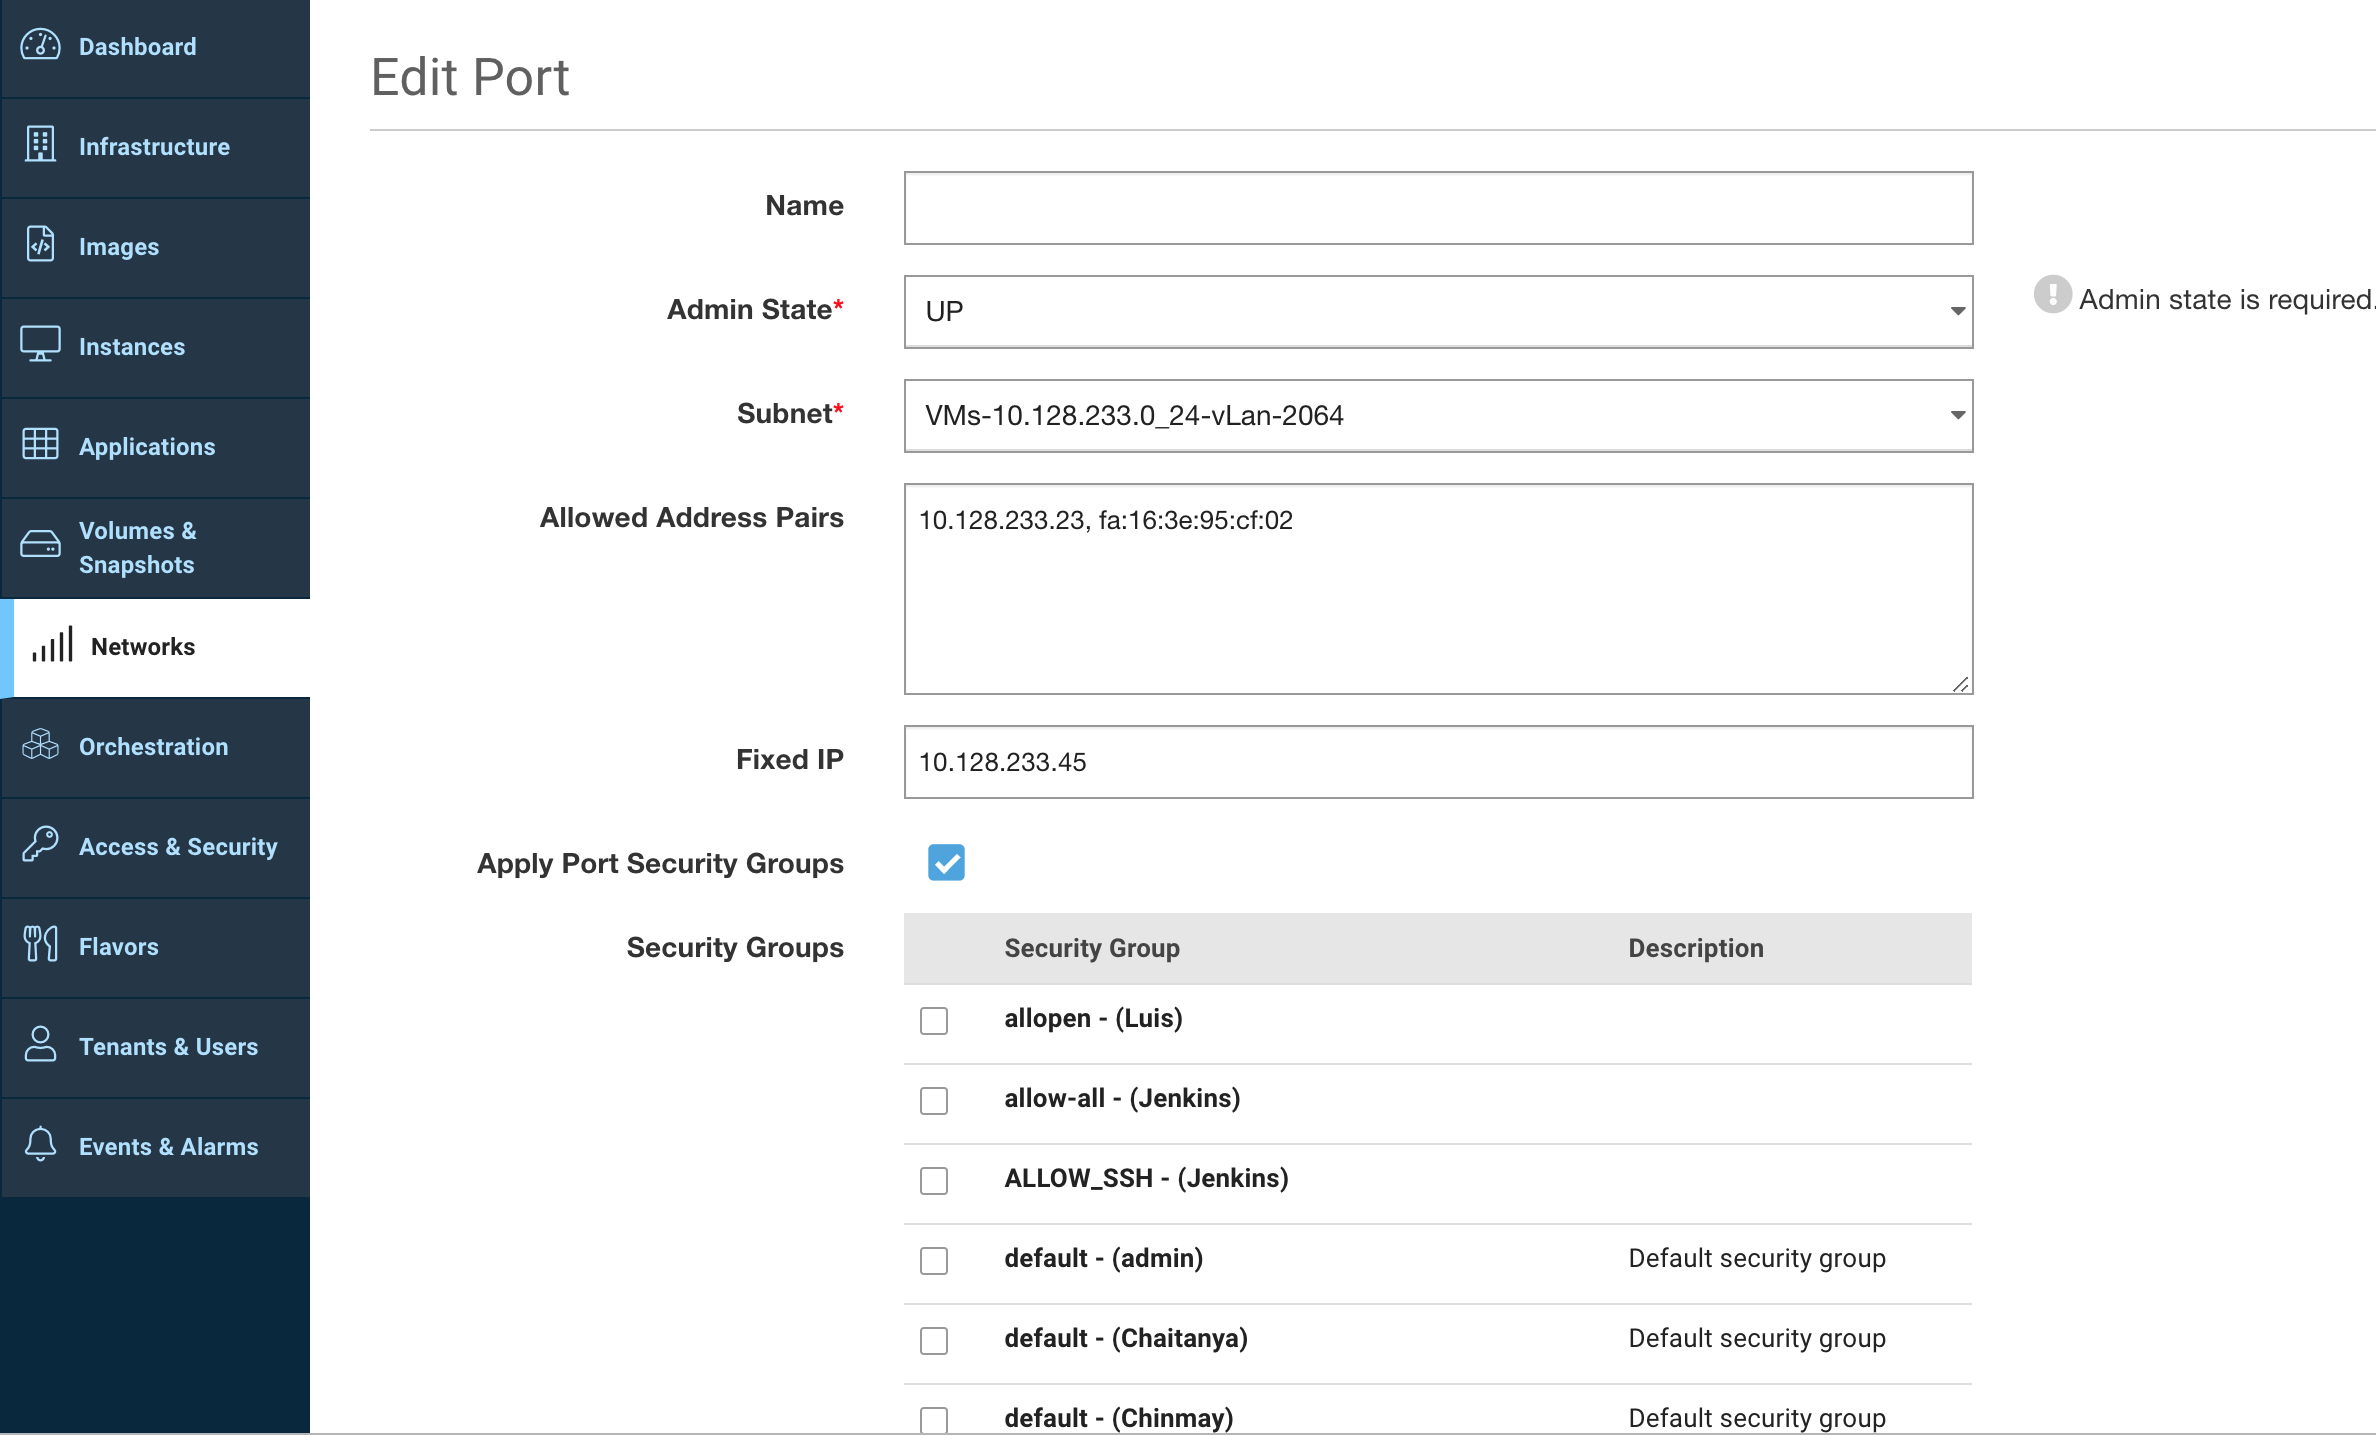View Events & Alarms
2376x1435 pixels.
point(156,1147)
